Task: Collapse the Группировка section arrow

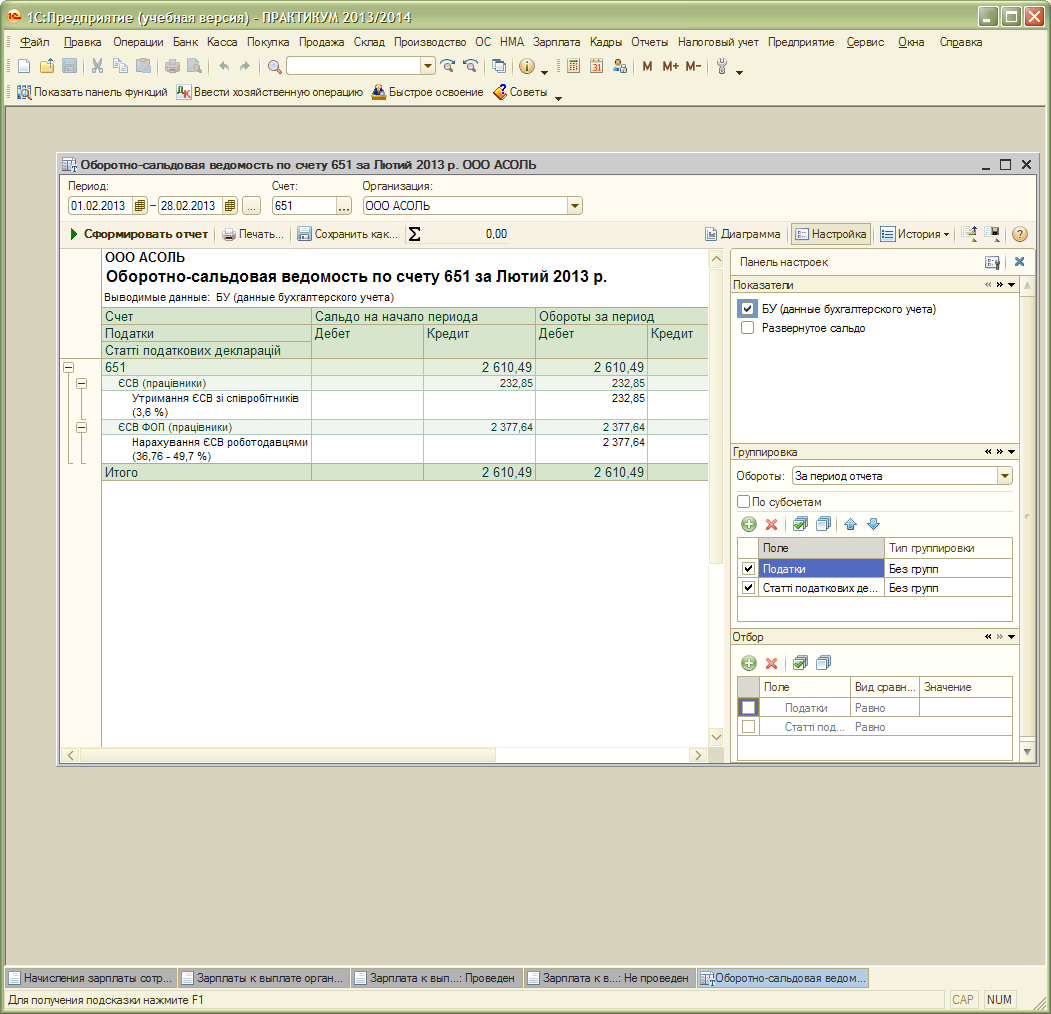Action: [1011, 452]
